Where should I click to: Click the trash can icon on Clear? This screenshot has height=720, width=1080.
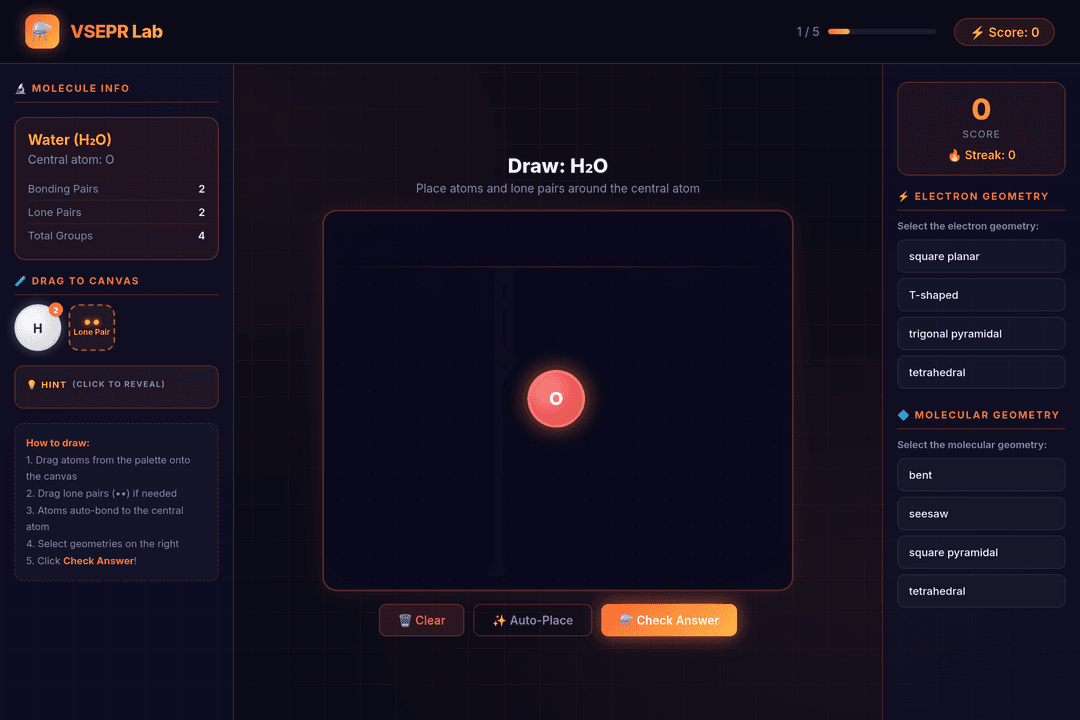(x=405, y=620)
